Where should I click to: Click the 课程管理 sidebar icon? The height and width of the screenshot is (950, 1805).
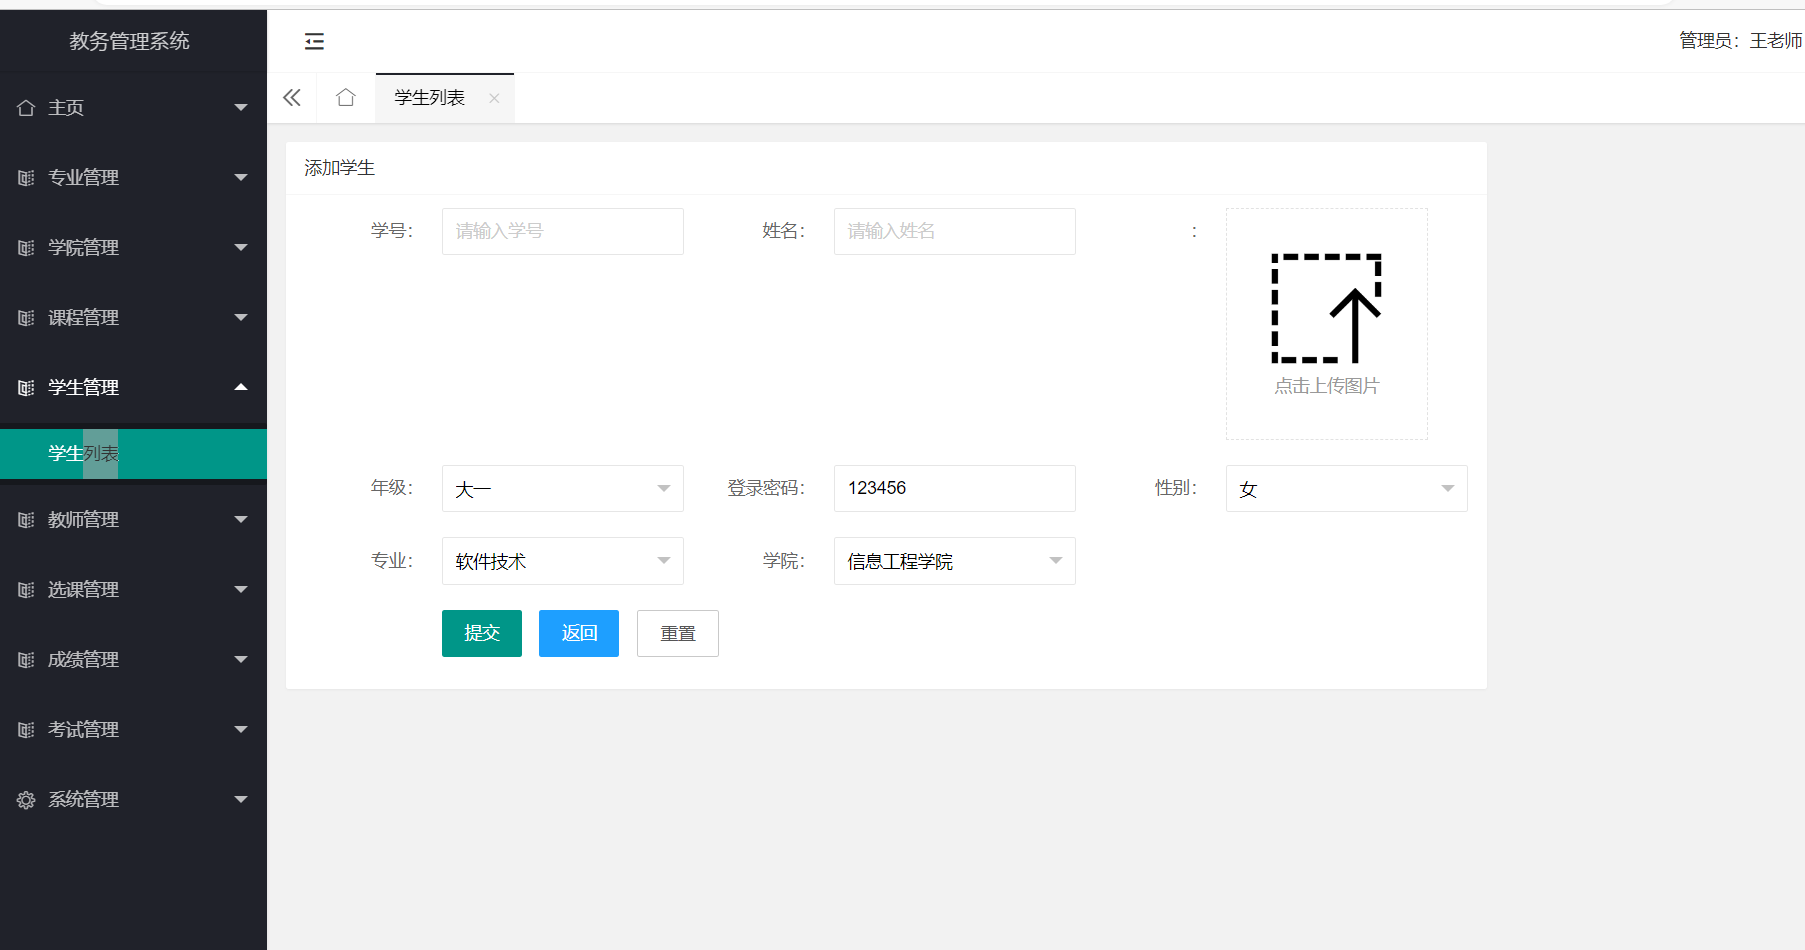[26, 318]
